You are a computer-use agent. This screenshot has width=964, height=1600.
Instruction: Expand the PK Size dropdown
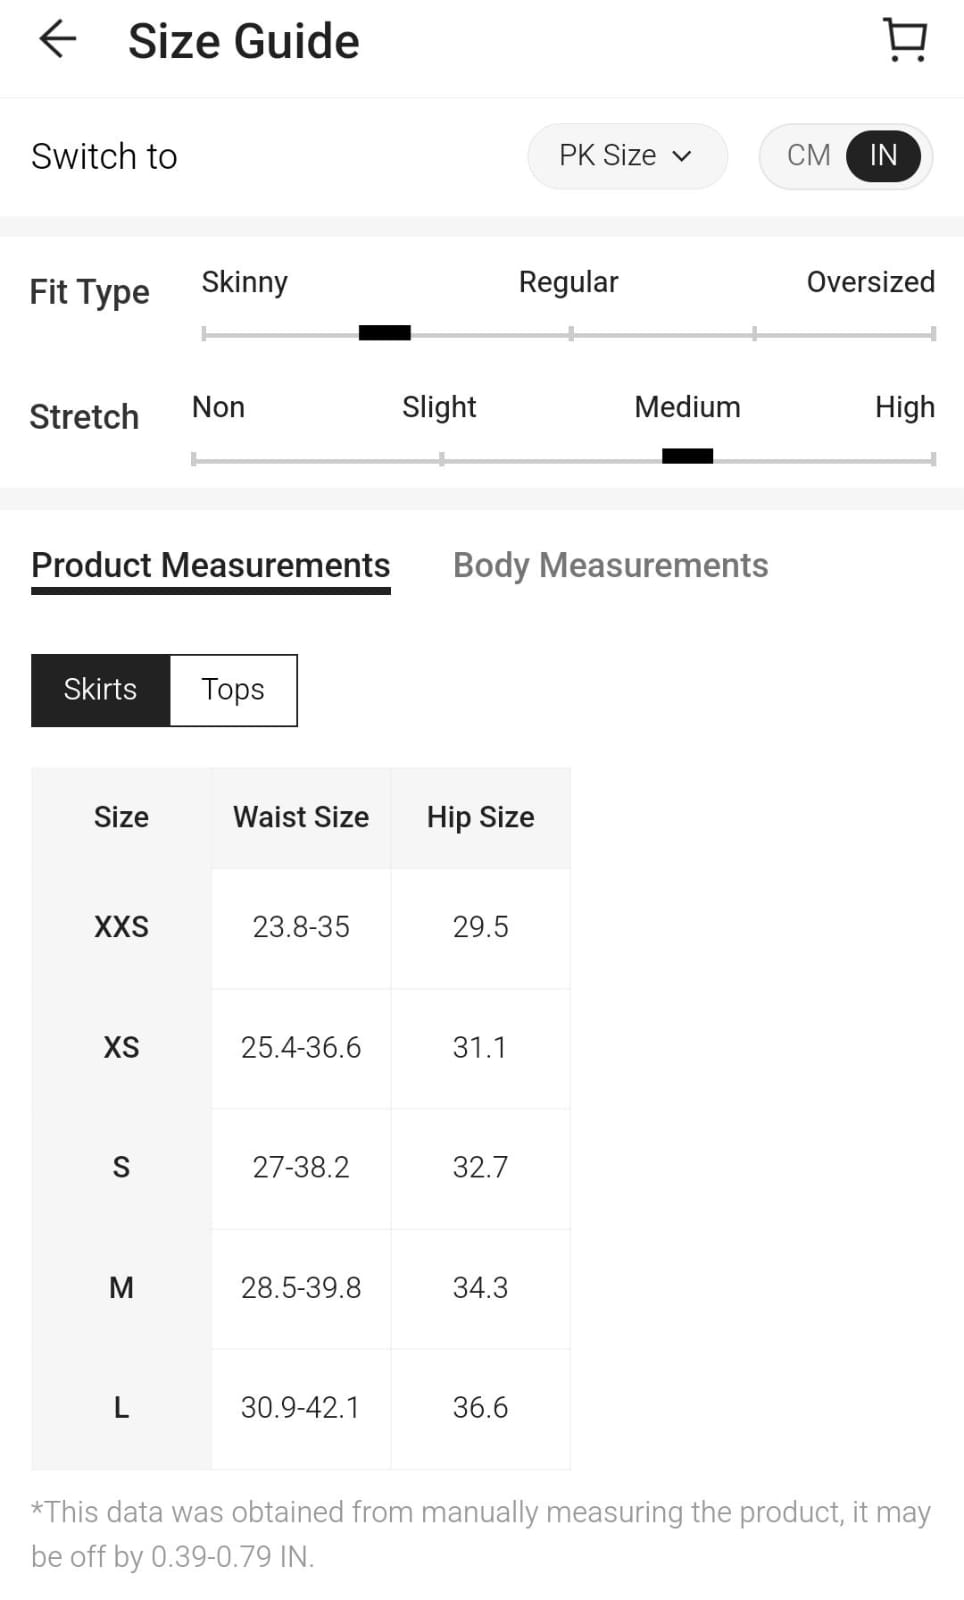[626, 156]
